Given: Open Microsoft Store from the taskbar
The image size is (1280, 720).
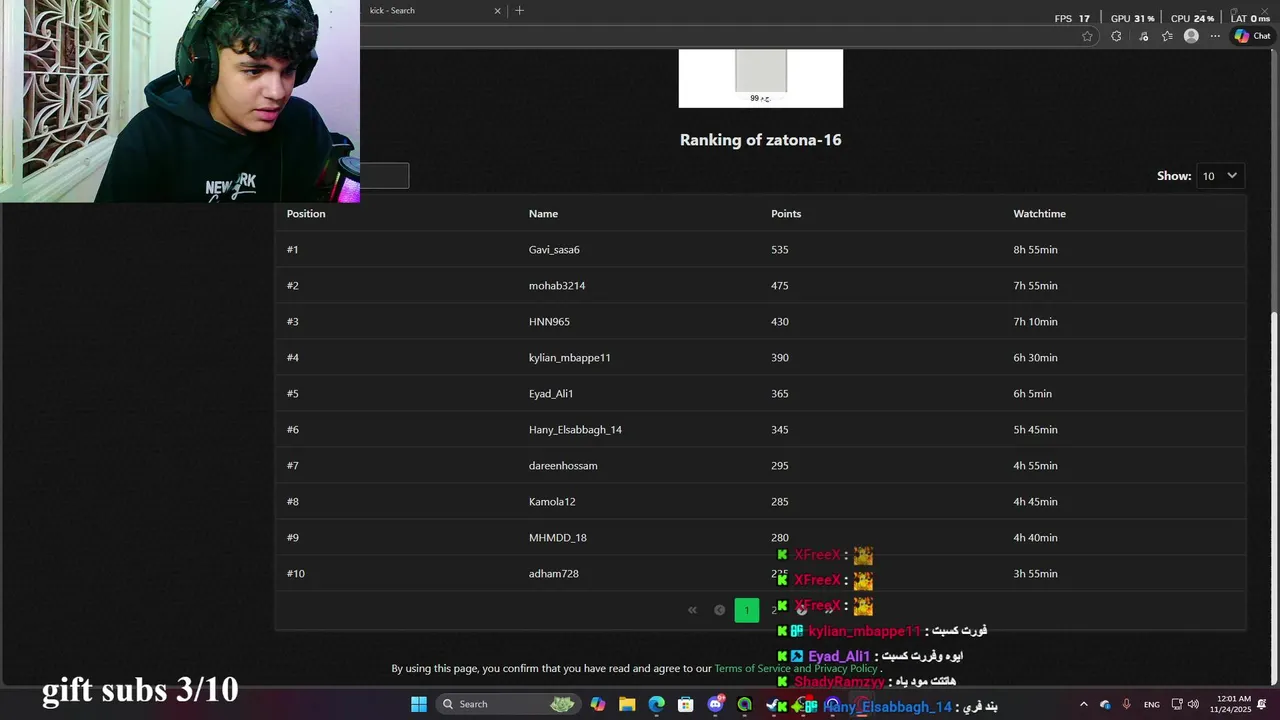Looking at the screenshot, I should pos(686,704).
